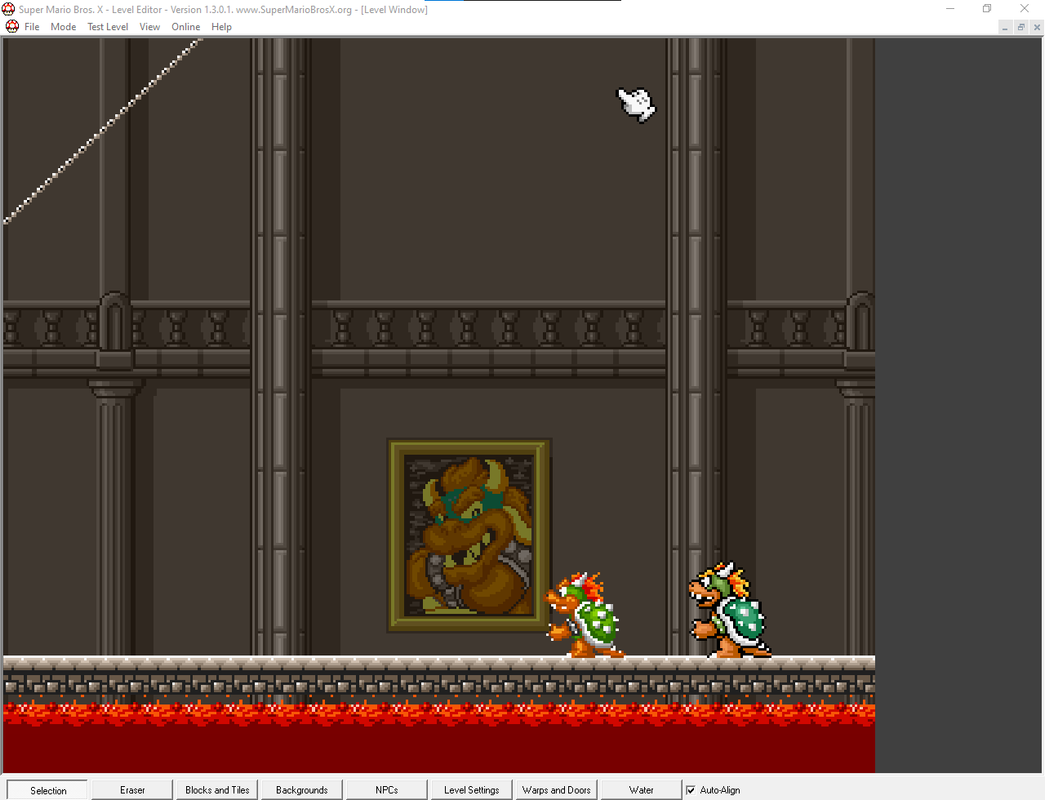Screen dimensions: 1045x800
Task: Open the NPCs panel
Action: [387, 790]
